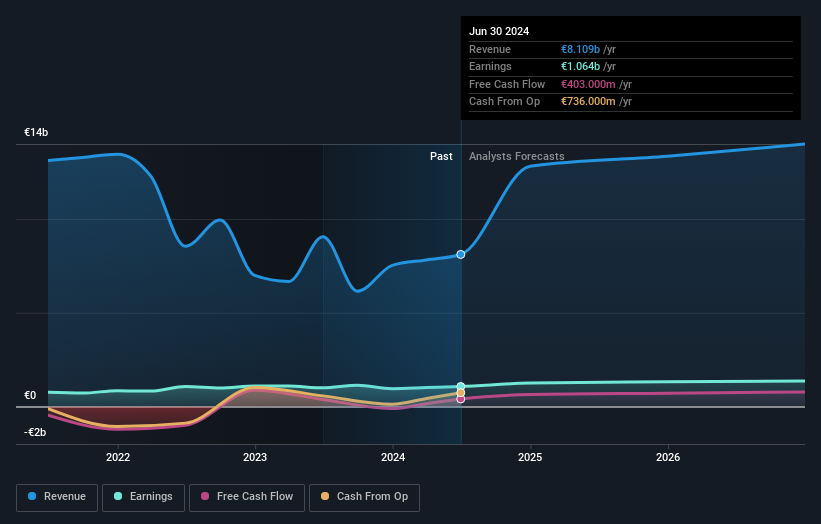The height and width of the screenshot is (524, 821).
Task: Click the 'Free Cash Flow' label in tooltip
Action: pyautogui.click(x=507, y=84)
